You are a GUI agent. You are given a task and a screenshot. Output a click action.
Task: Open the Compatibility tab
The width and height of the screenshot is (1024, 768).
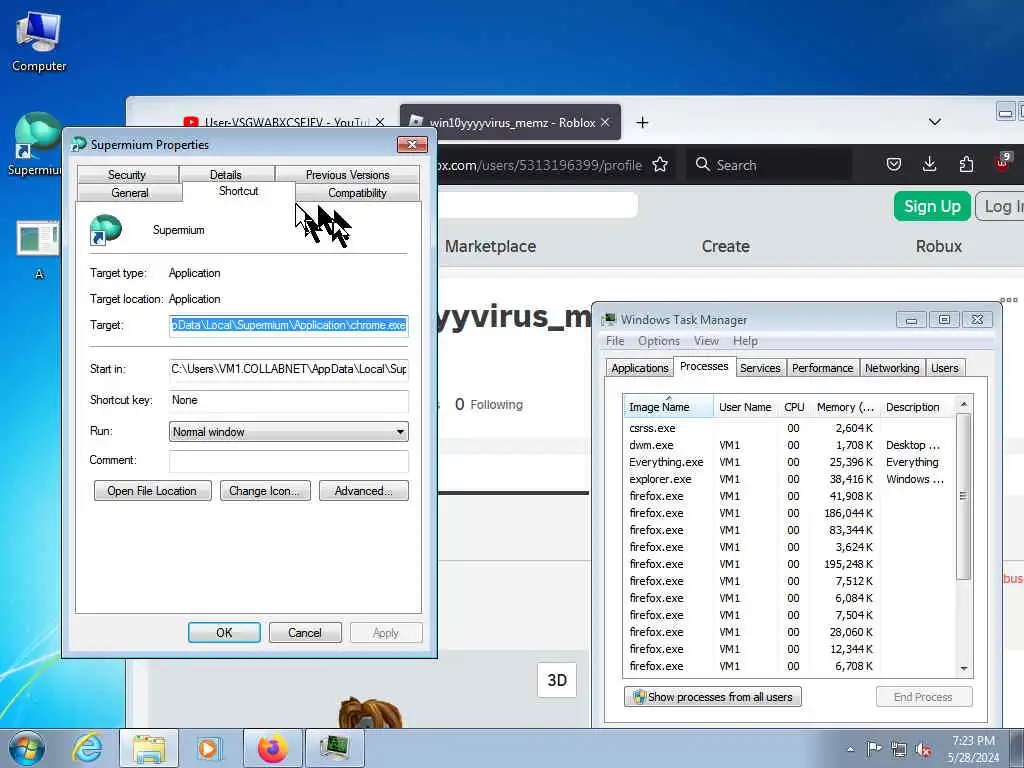point(357,193)
